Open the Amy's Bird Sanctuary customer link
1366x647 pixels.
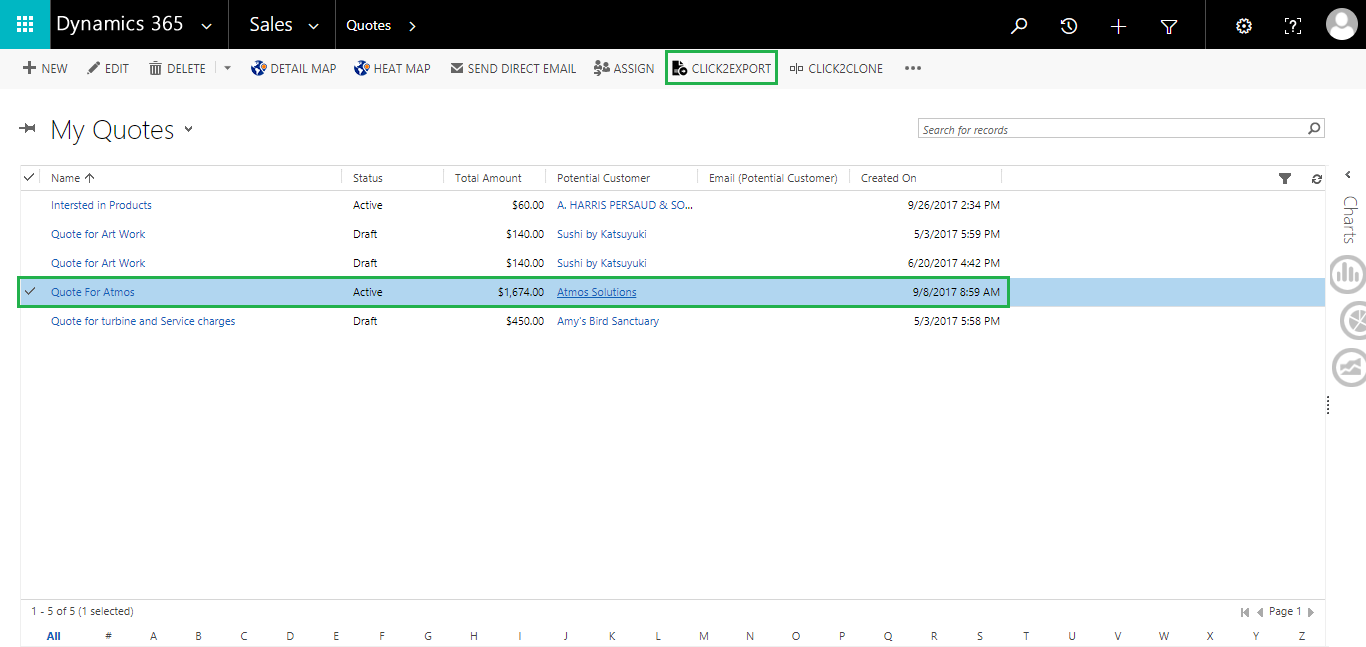pos(608,321)
